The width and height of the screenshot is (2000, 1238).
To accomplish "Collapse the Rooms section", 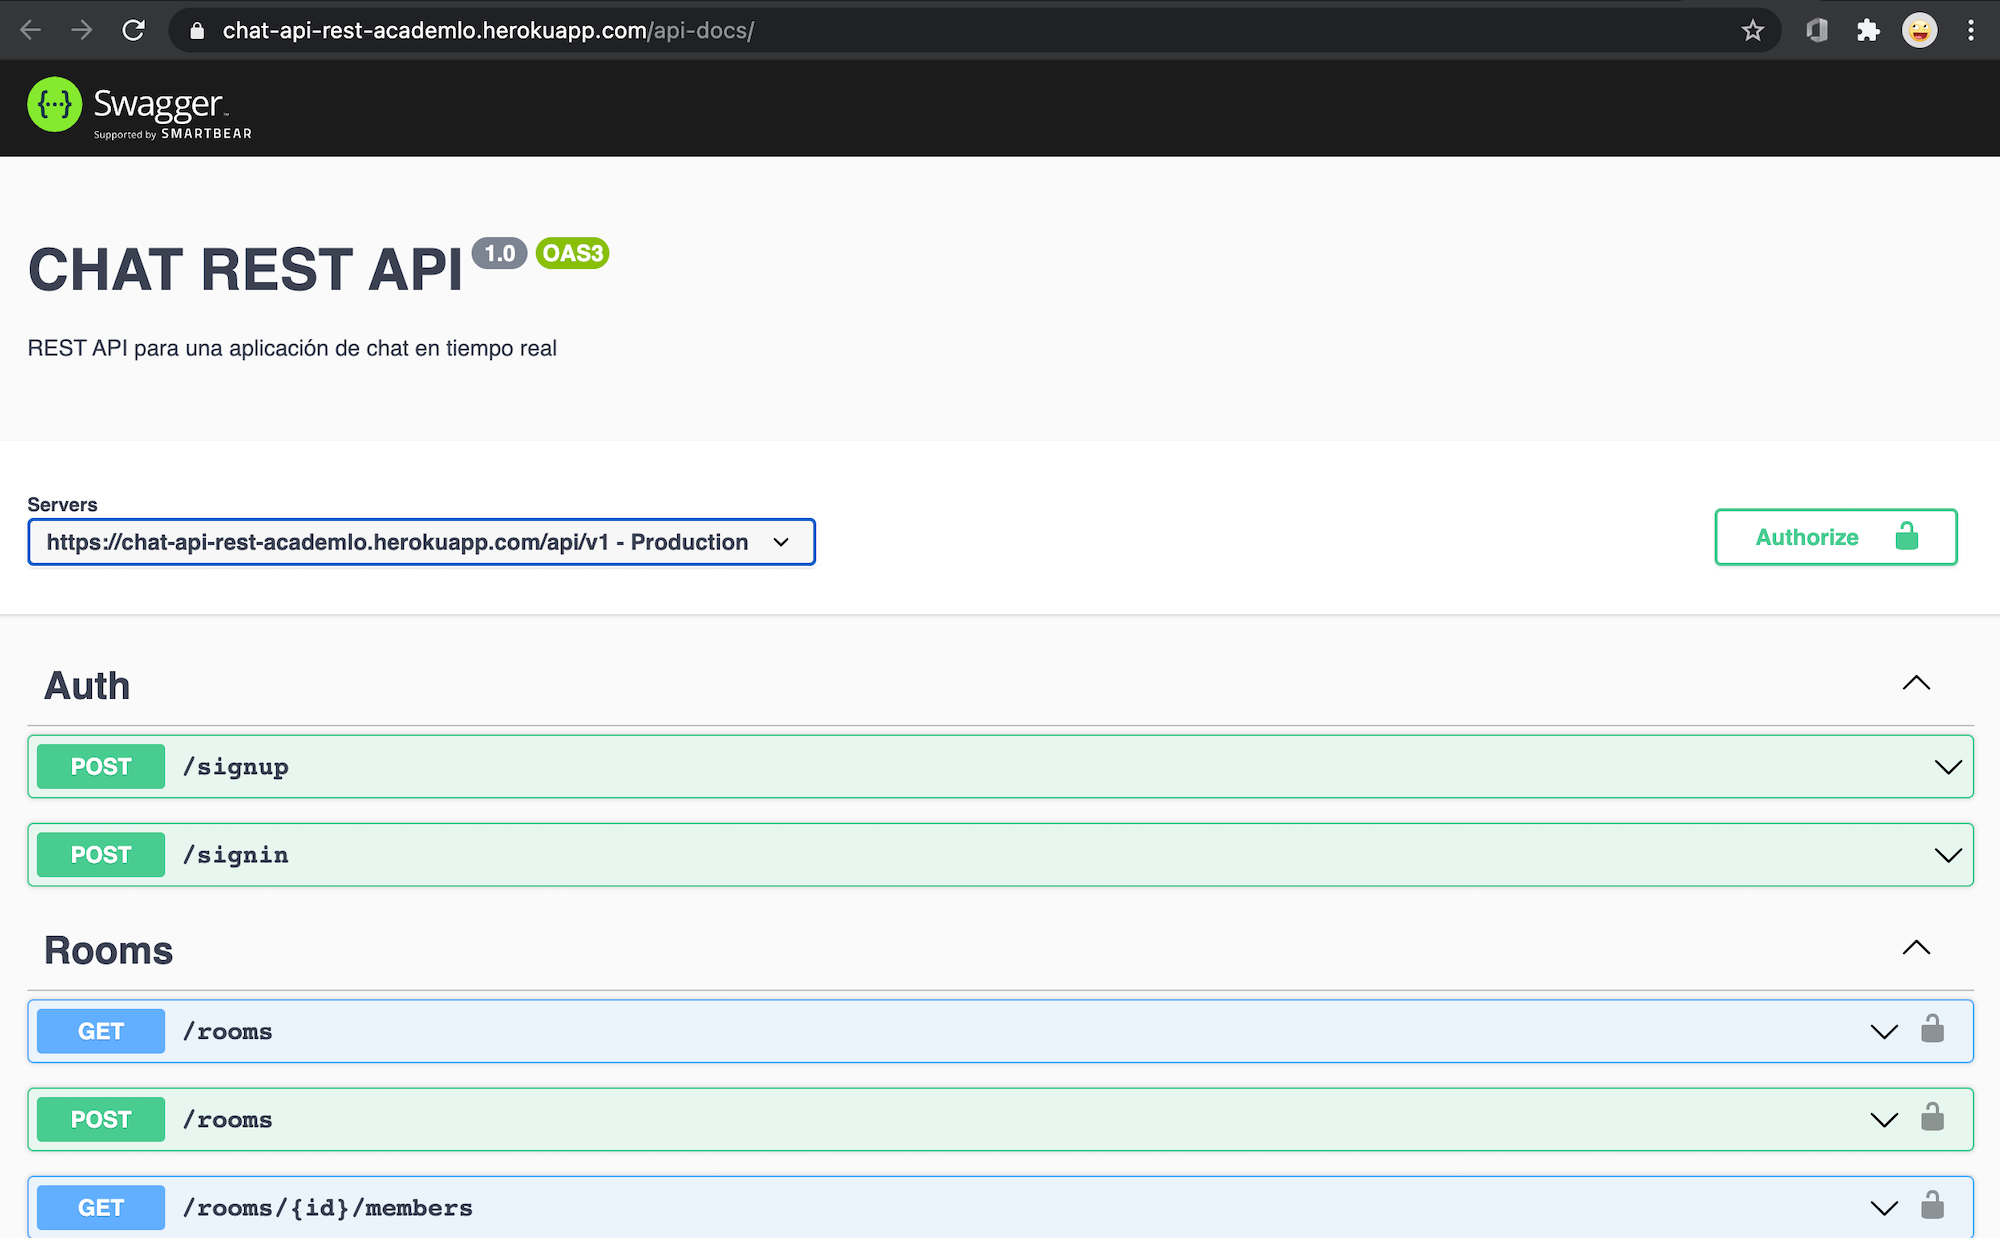I will [1917, 947].
